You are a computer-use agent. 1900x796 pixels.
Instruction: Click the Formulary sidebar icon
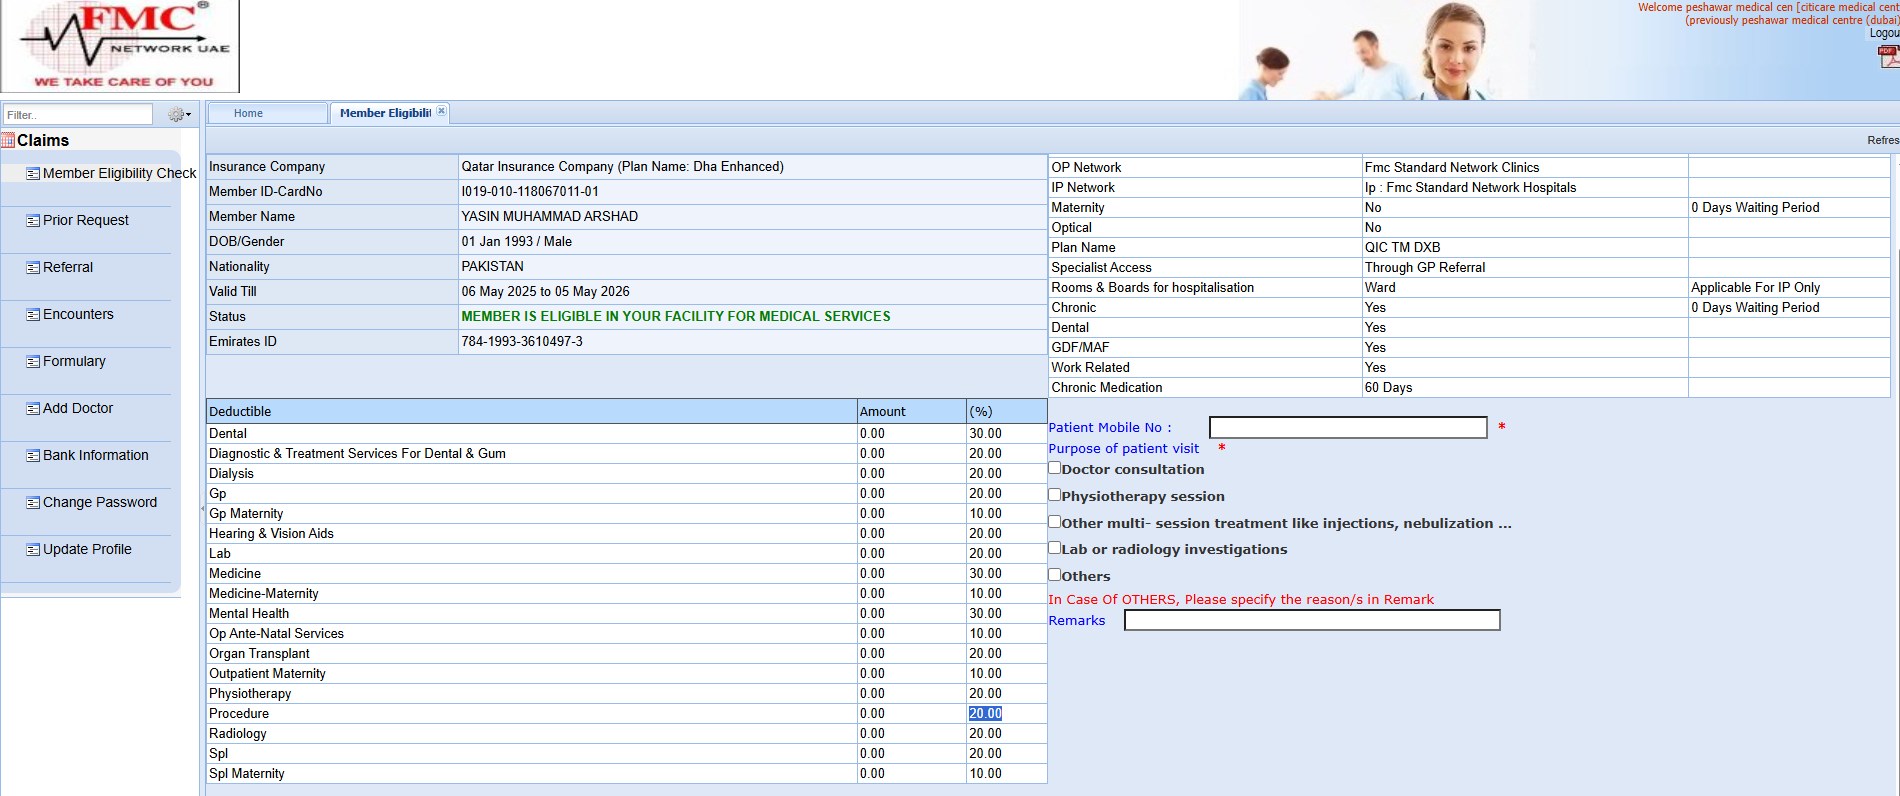[x=33, y=362]
